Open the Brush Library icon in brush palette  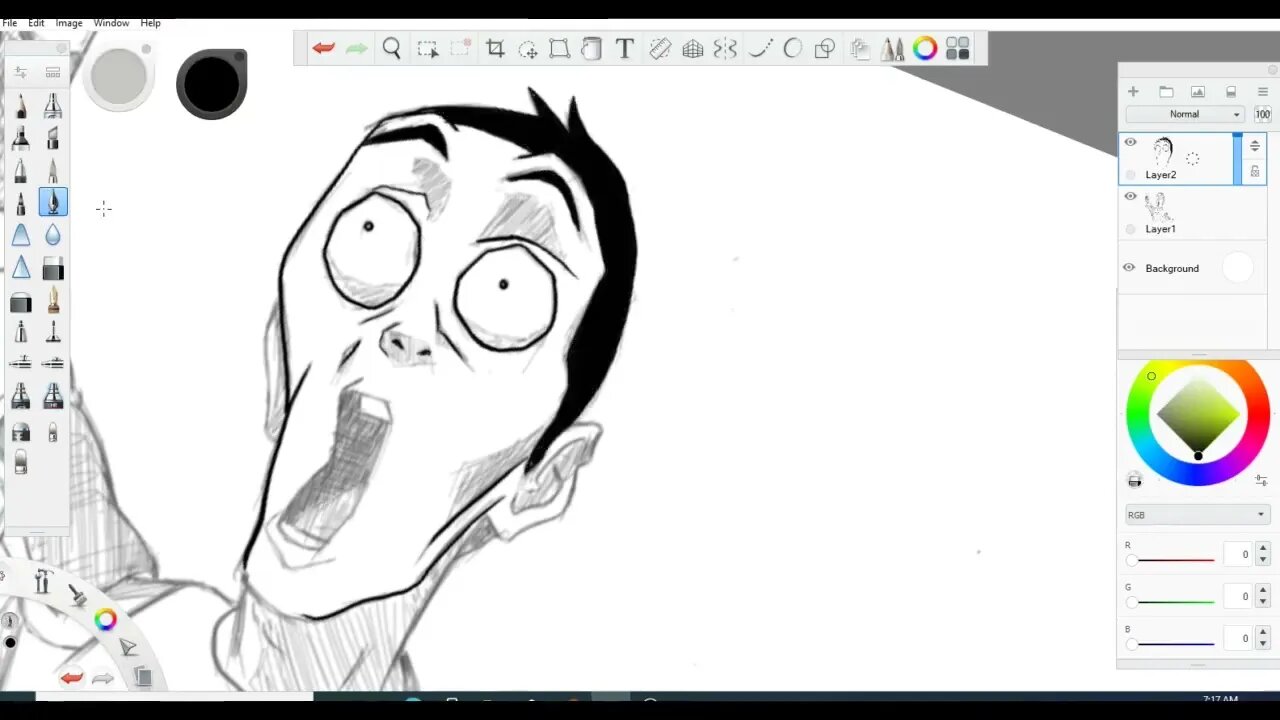tap(53, 72)
